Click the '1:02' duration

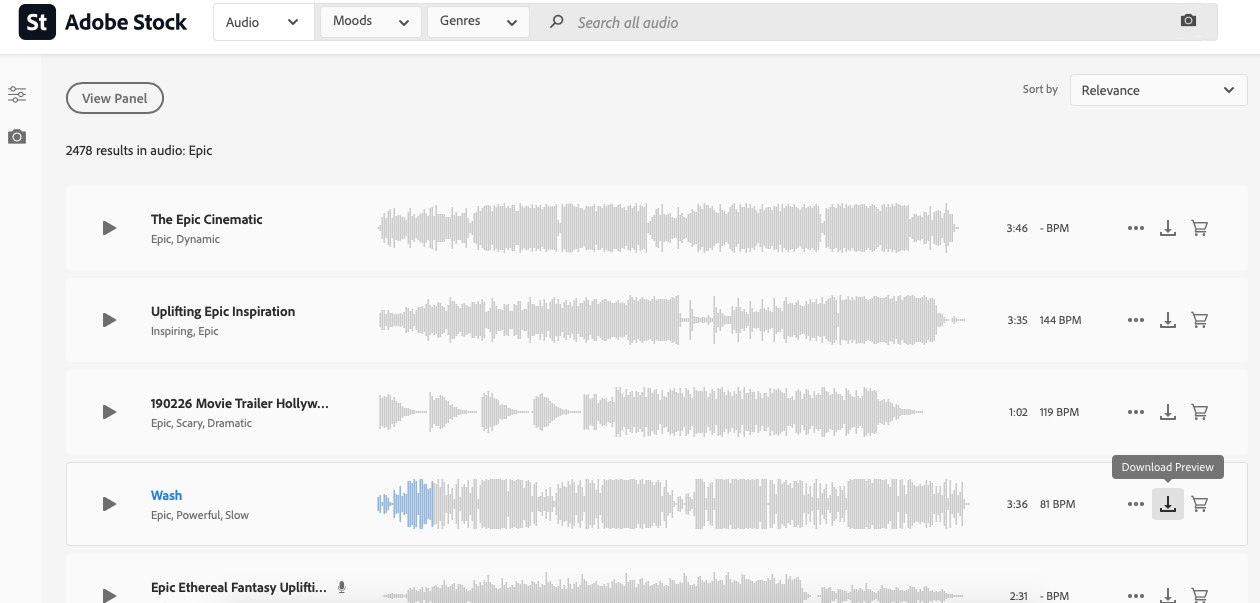click(1018, 412)
